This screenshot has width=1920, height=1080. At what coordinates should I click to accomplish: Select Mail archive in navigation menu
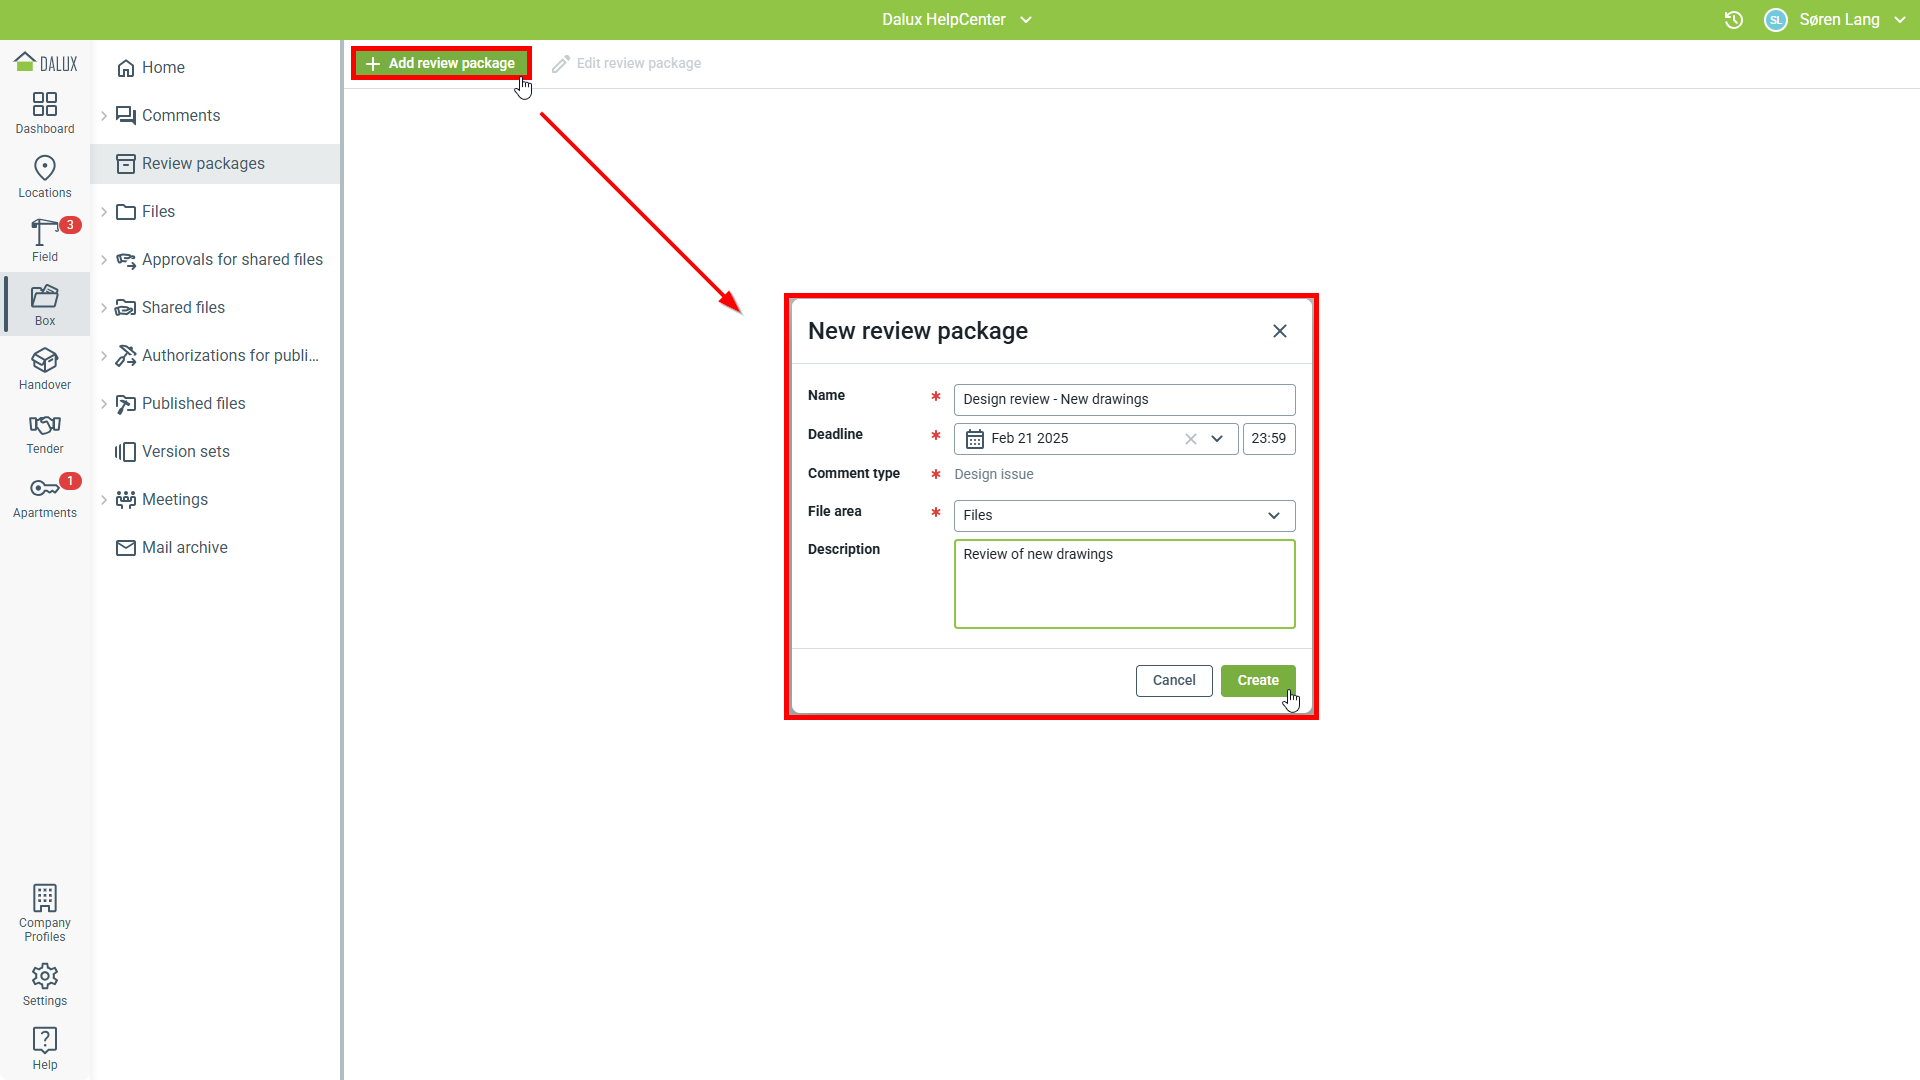[x=185, y=548]
